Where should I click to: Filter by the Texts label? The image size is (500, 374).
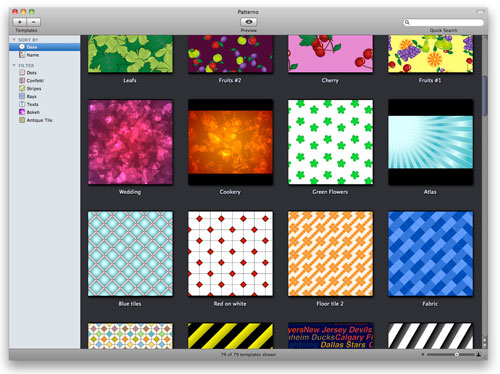(x=33, y=104)
